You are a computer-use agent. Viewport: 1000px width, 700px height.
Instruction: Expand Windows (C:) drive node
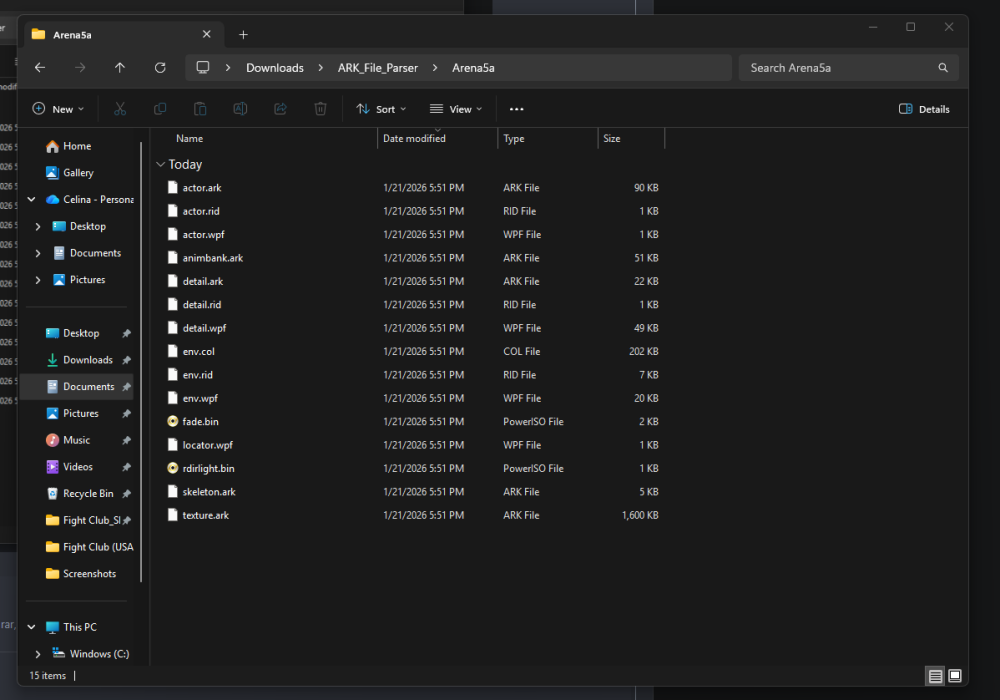(x=38, y=654)
